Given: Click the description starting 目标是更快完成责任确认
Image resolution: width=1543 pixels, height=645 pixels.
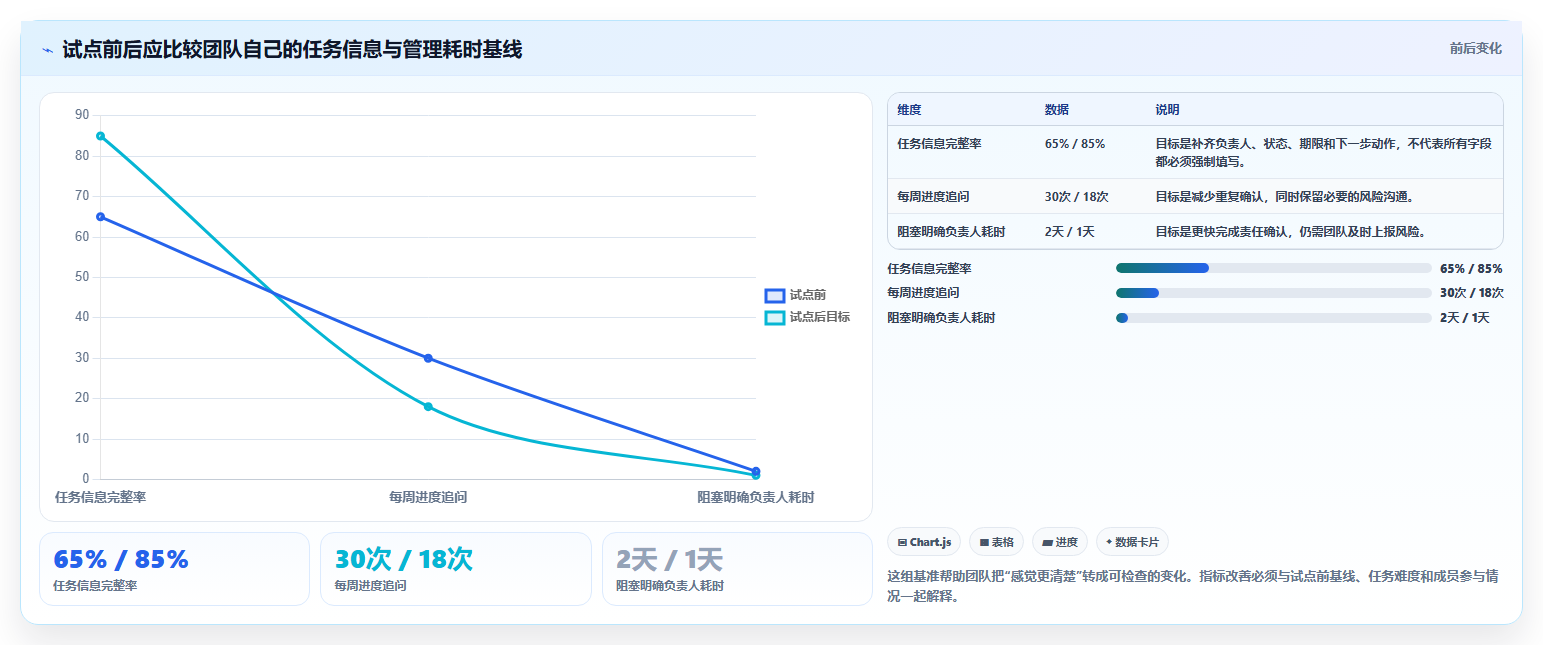Looking at the screenshot, I should [1291, 232].
